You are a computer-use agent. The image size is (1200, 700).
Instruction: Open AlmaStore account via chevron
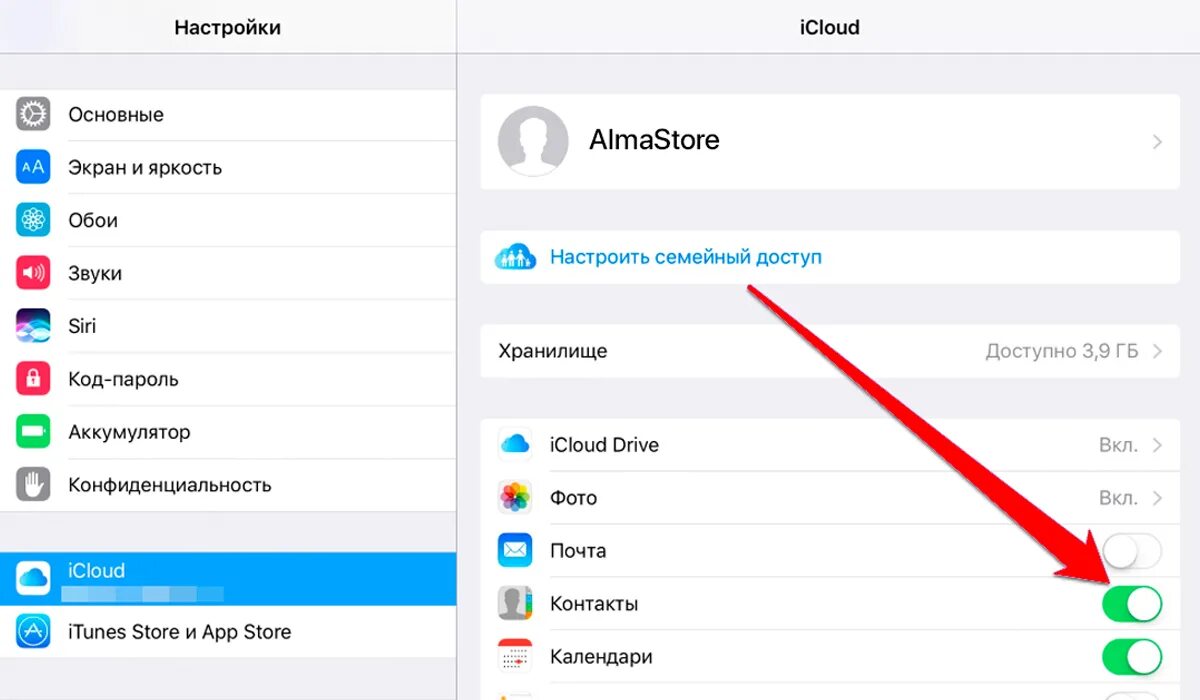(1157, 142)
